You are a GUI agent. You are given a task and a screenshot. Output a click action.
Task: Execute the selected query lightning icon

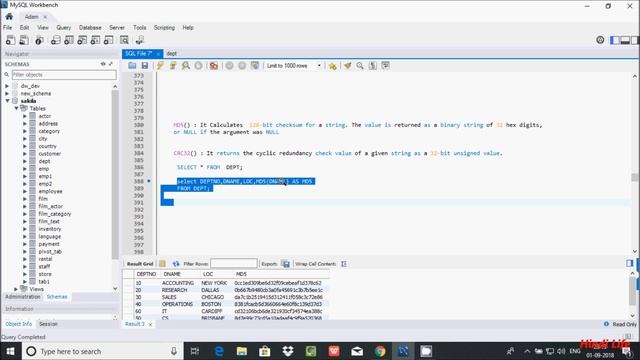tap(160, 66)
